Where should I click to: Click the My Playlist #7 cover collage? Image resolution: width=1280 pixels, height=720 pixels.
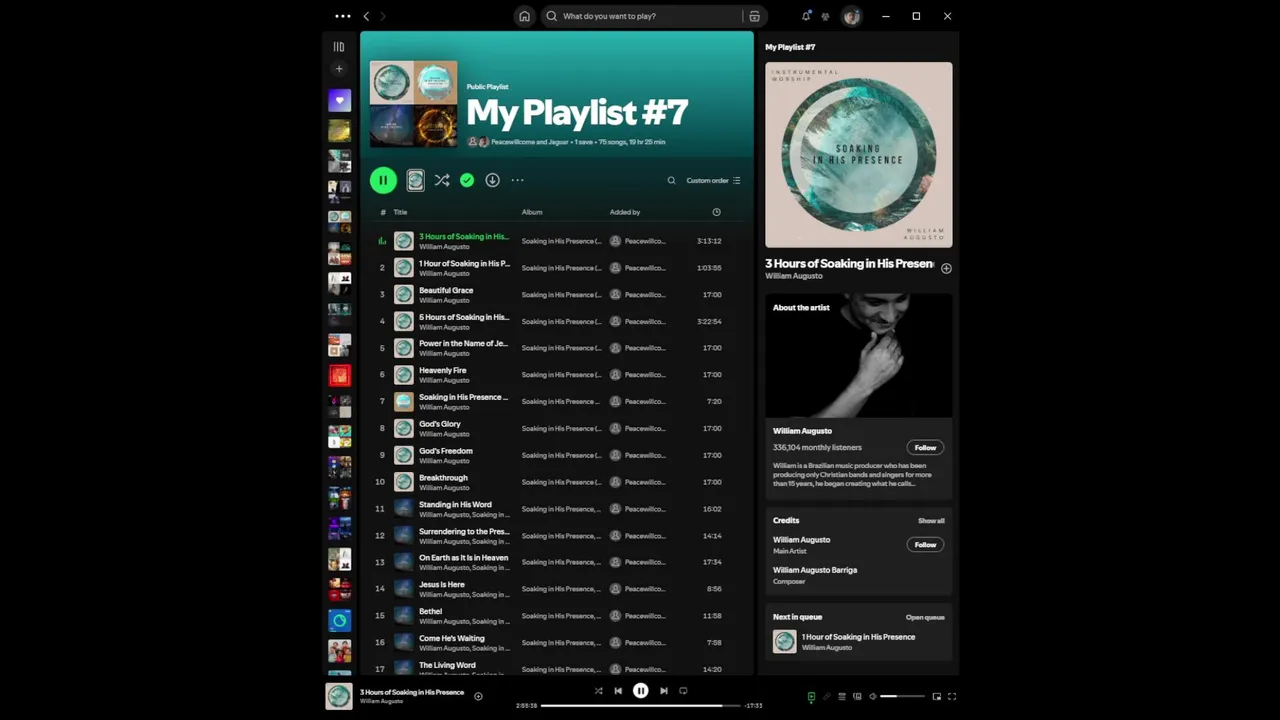tap(413, 105)
